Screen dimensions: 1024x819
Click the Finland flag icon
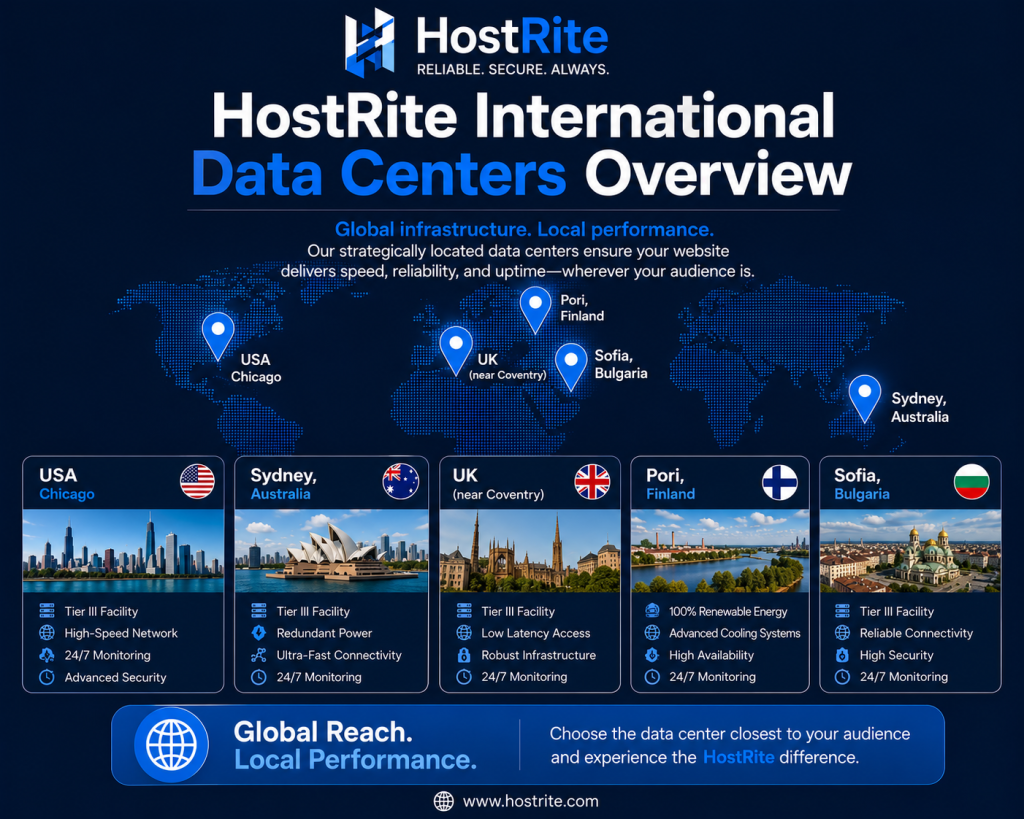(x=780, y=483)
